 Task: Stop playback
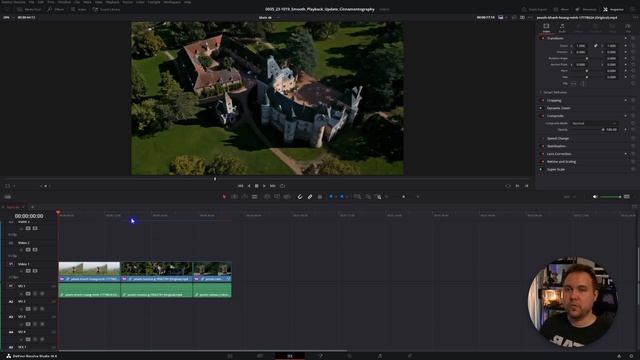click(257, 186)
